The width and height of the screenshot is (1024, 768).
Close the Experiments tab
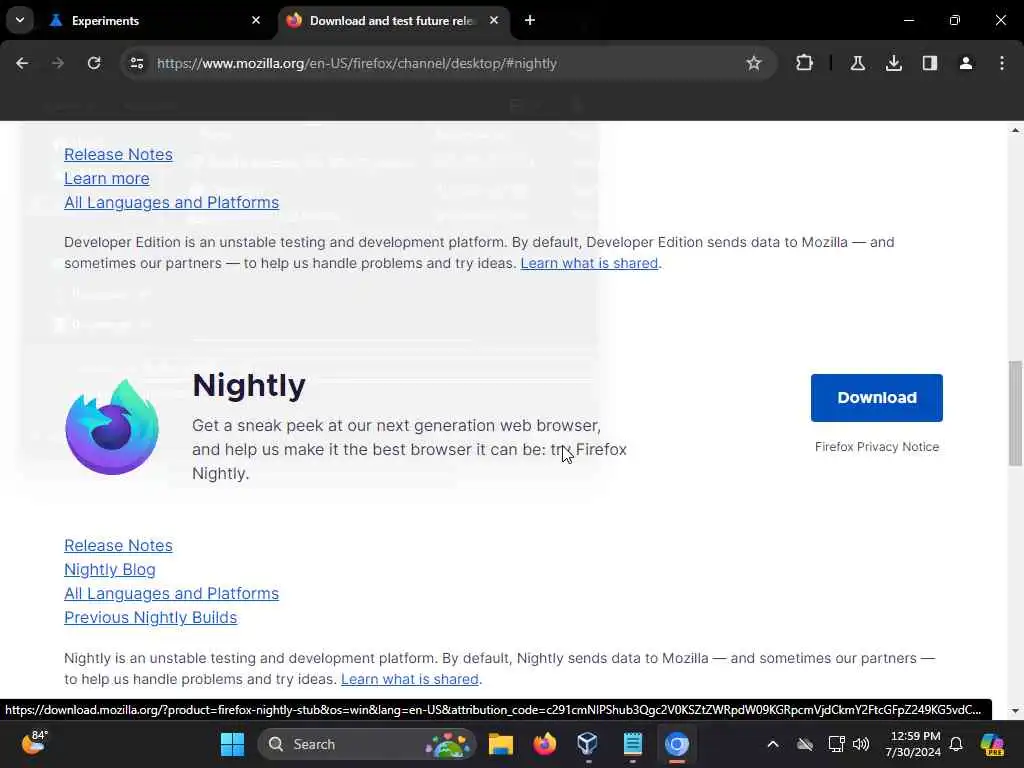(x=256, y=20)
